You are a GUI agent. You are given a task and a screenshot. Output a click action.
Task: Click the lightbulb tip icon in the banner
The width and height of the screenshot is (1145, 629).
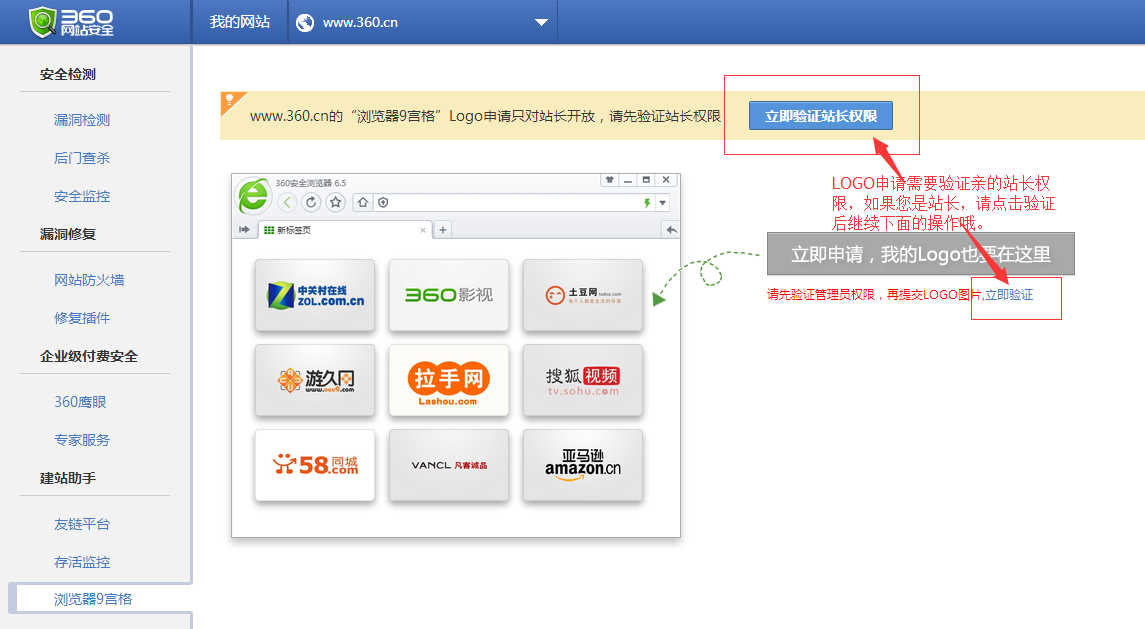(x=229, y=100)
